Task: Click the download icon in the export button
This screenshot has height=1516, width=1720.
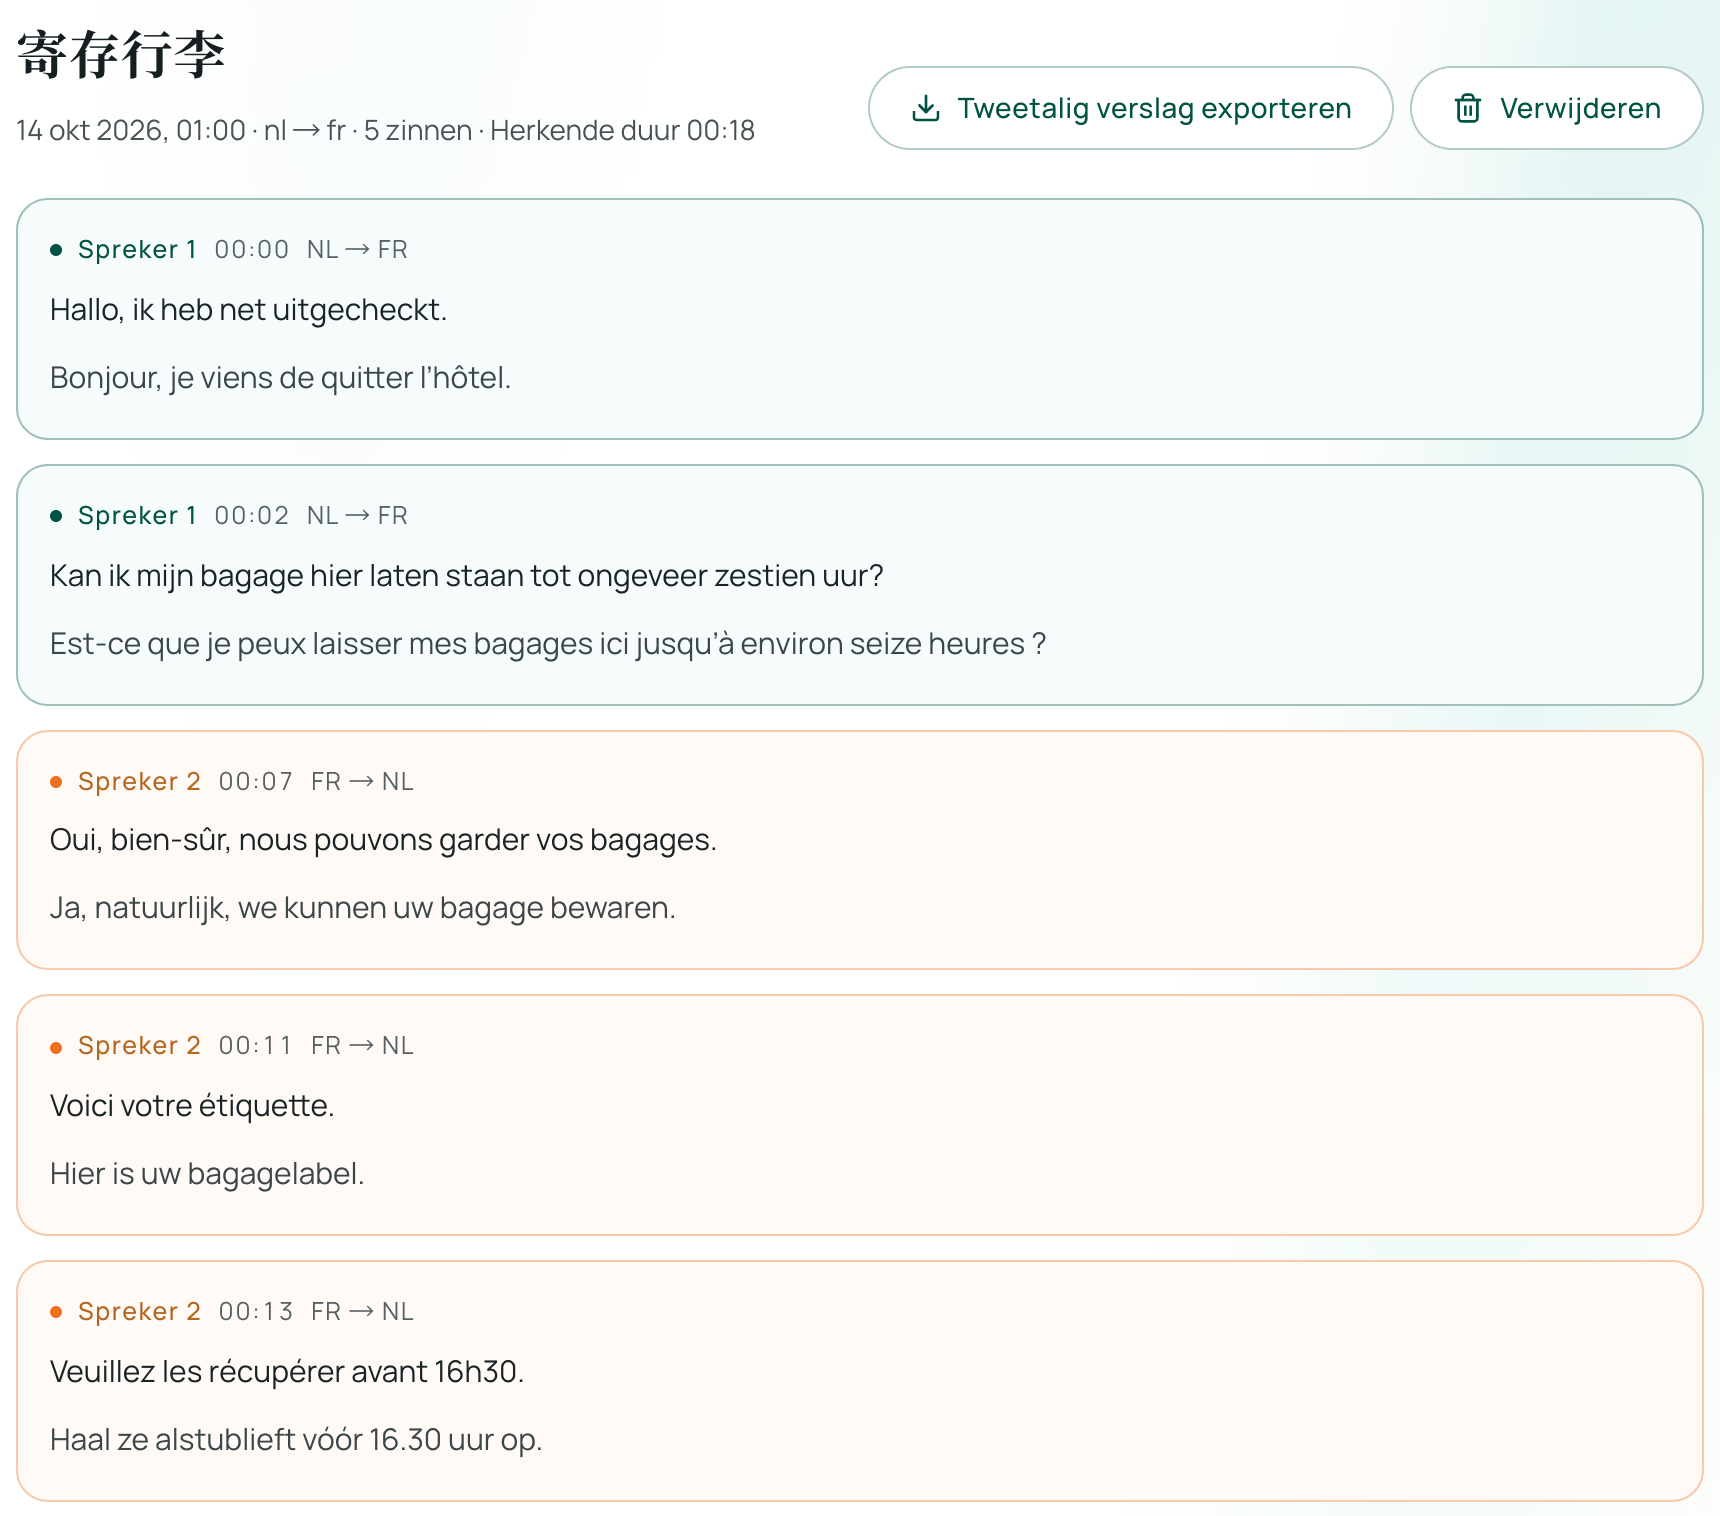Action: [x=926, y=108]
